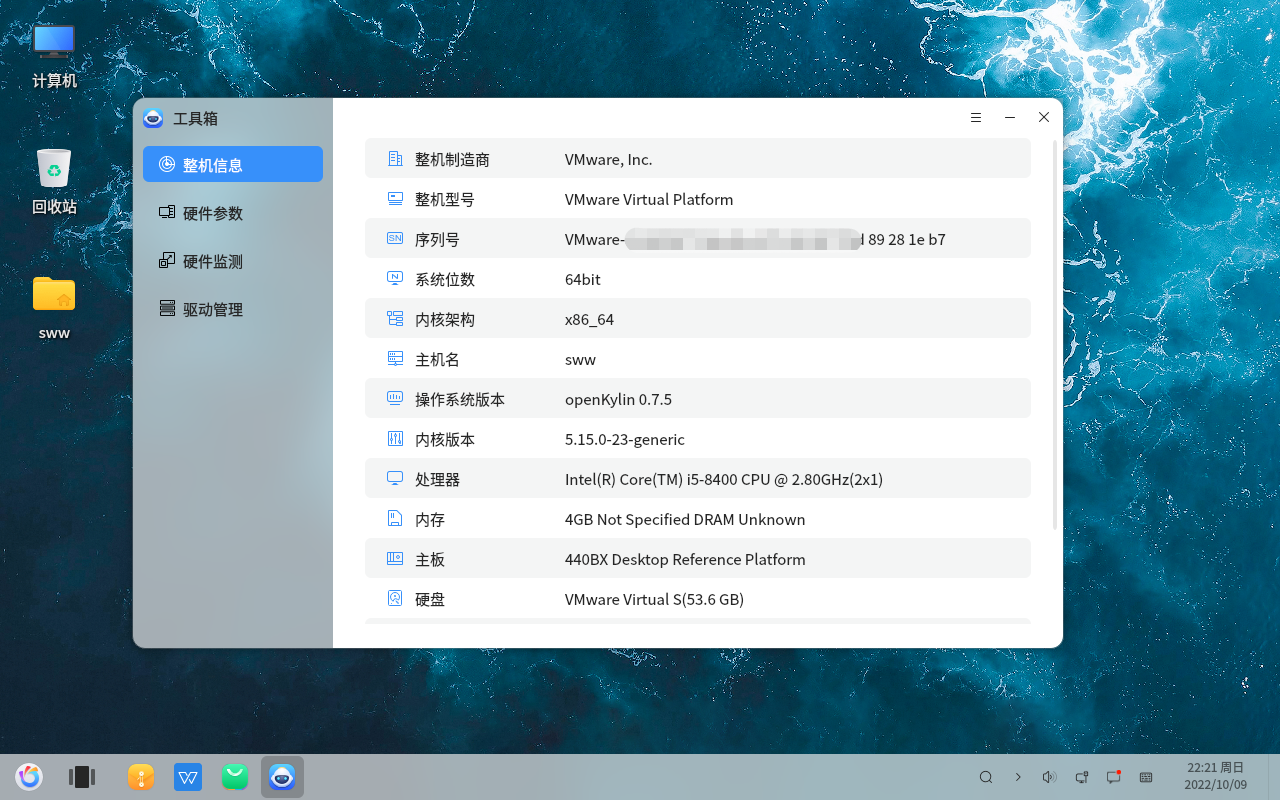
Task: Open 硬件参数 section
Action: [233, 213]
